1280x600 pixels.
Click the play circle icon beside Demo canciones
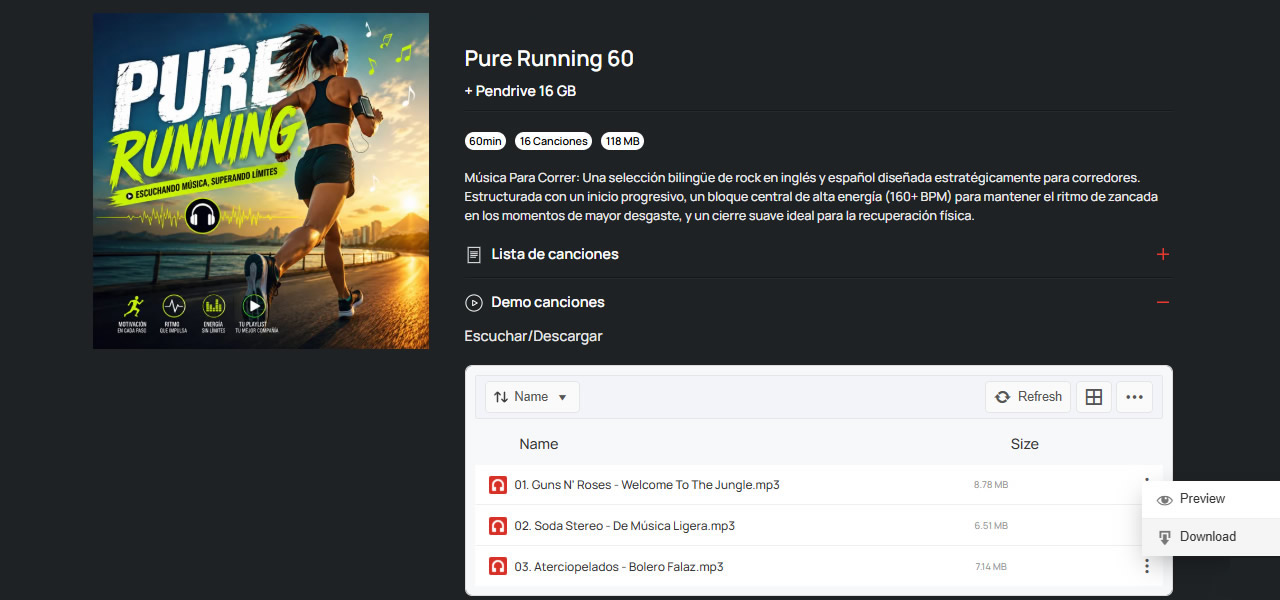click(474, 303)
